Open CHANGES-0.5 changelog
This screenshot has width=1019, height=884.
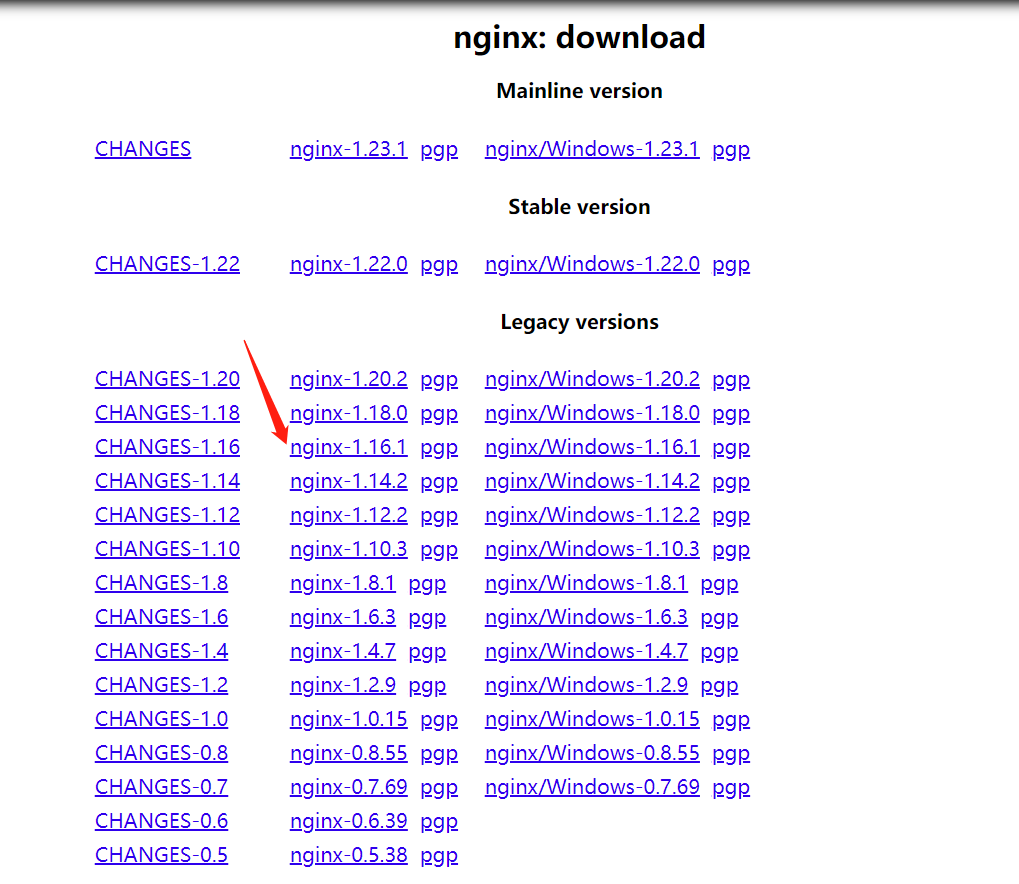point(161,854)
